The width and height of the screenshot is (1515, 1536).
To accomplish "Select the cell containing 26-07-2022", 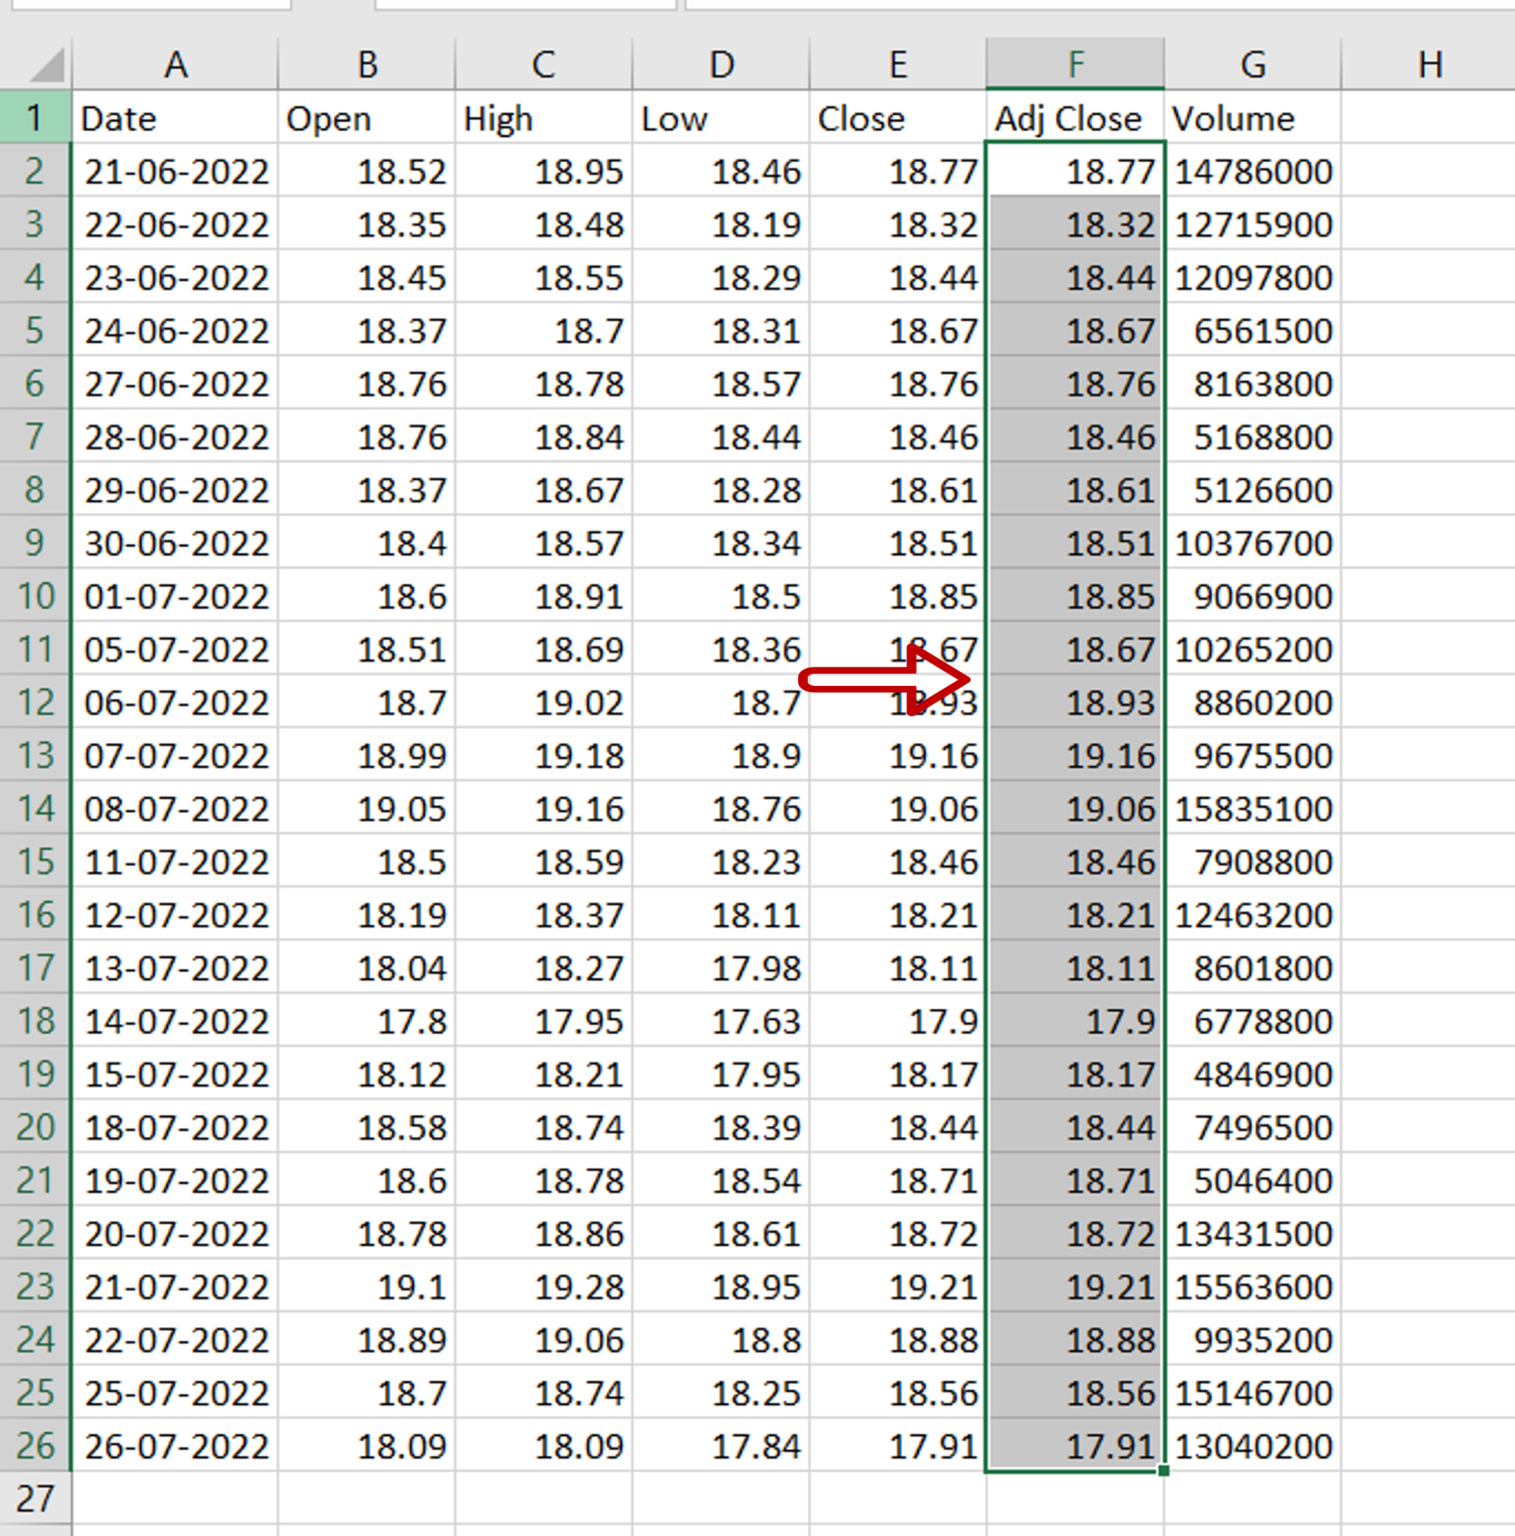I will click(177, 1445).
